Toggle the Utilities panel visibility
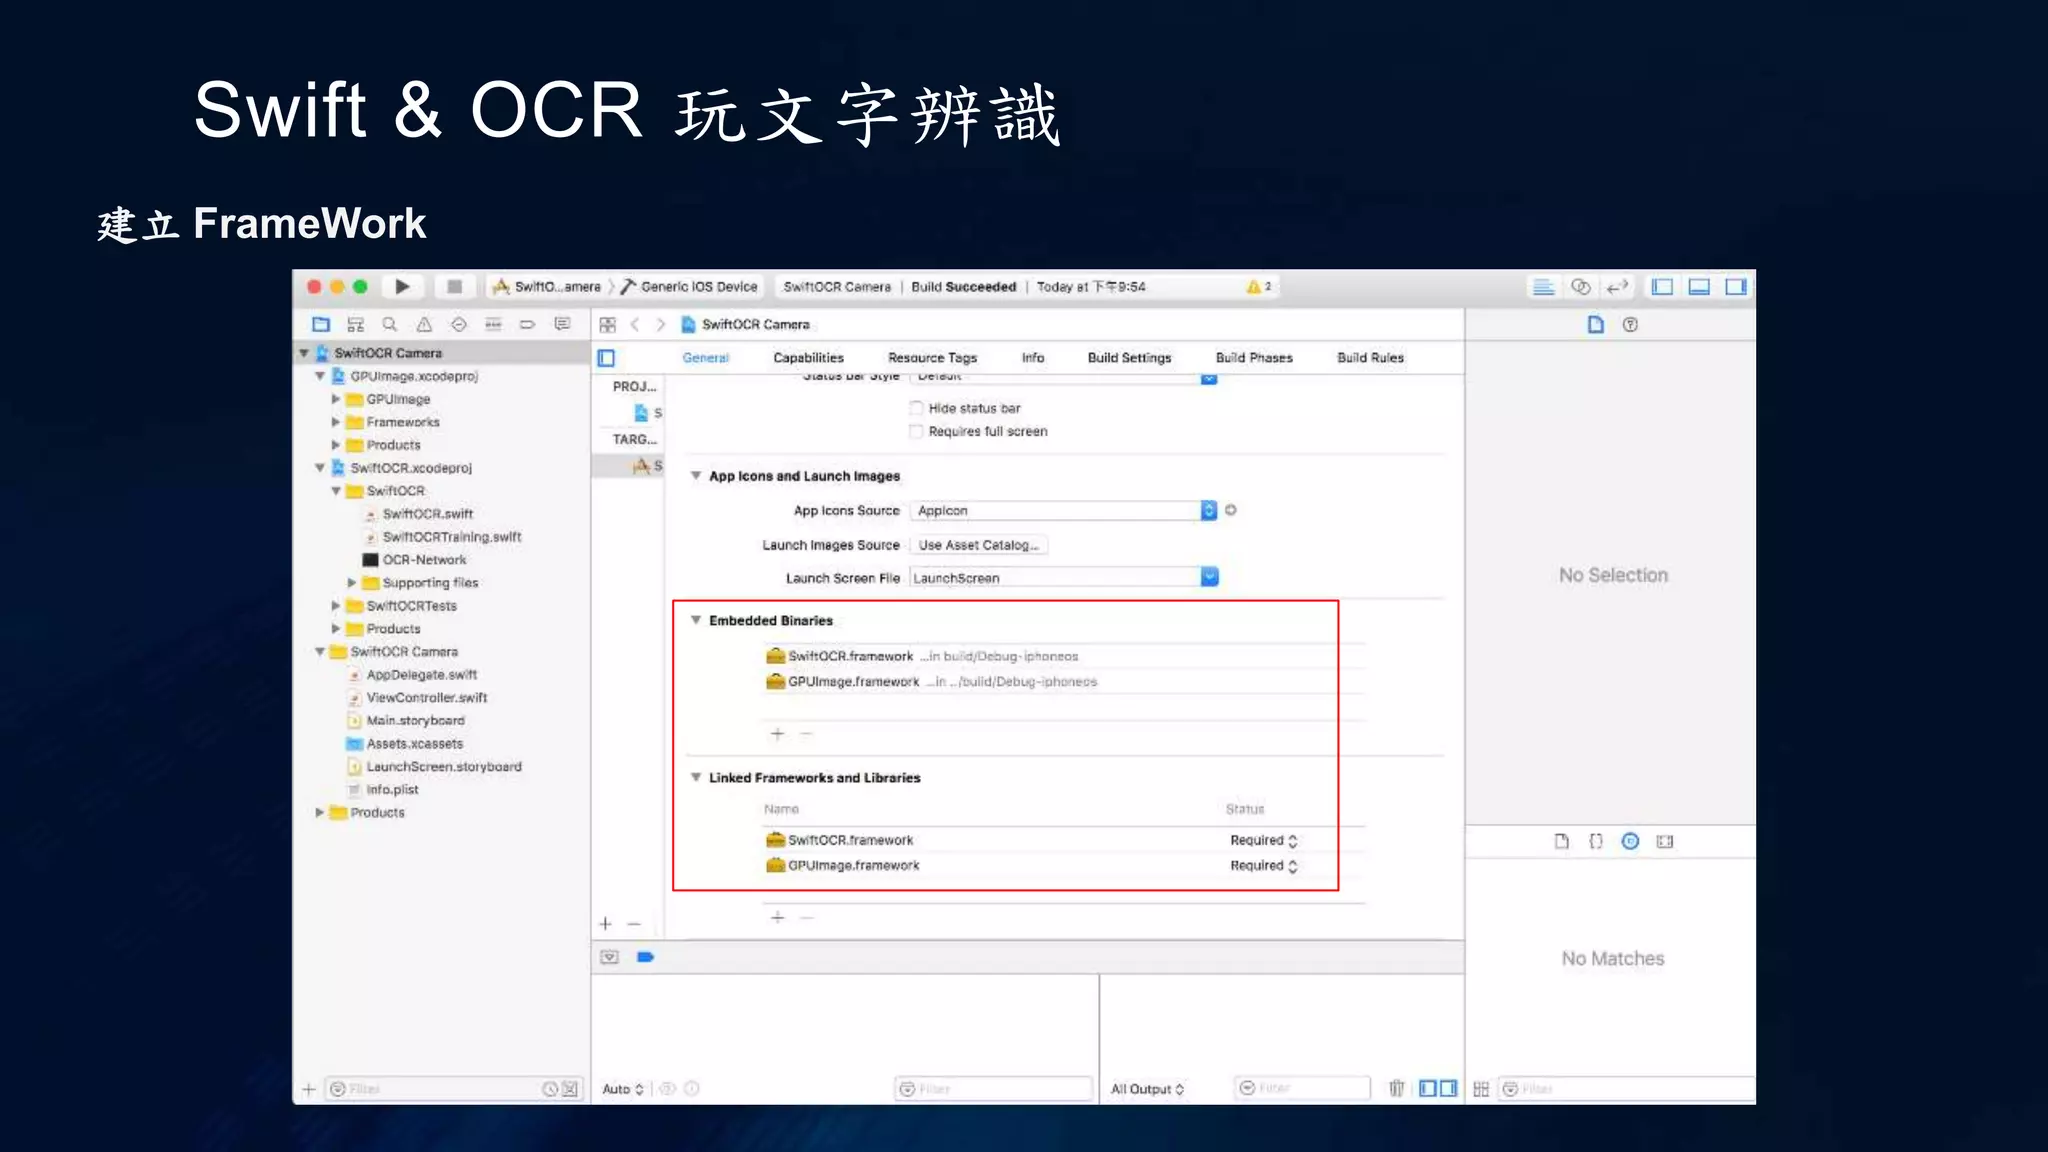This screenshot has width=2048, height=1152. (x=1736, y=287)
